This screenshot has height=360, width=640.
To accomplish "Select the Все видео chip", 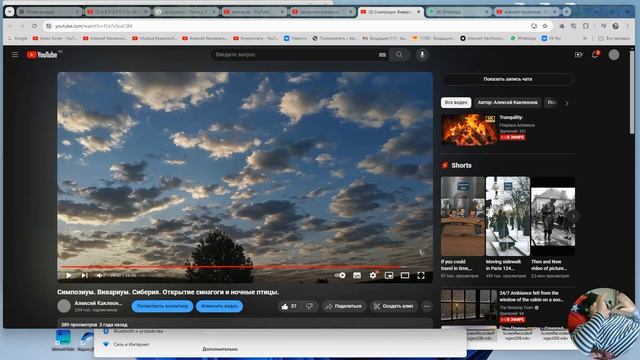I will [x=456, y=102].
